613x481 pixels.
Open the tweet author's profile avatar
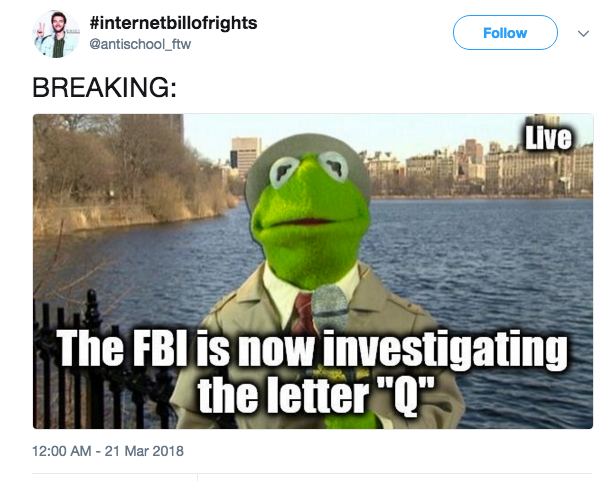(56, 34)
